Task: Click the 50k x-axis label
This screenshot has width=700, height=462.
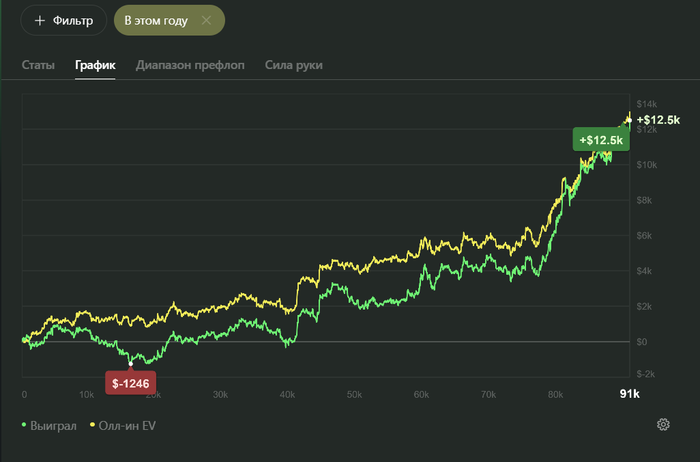Action: click(354, 395)
